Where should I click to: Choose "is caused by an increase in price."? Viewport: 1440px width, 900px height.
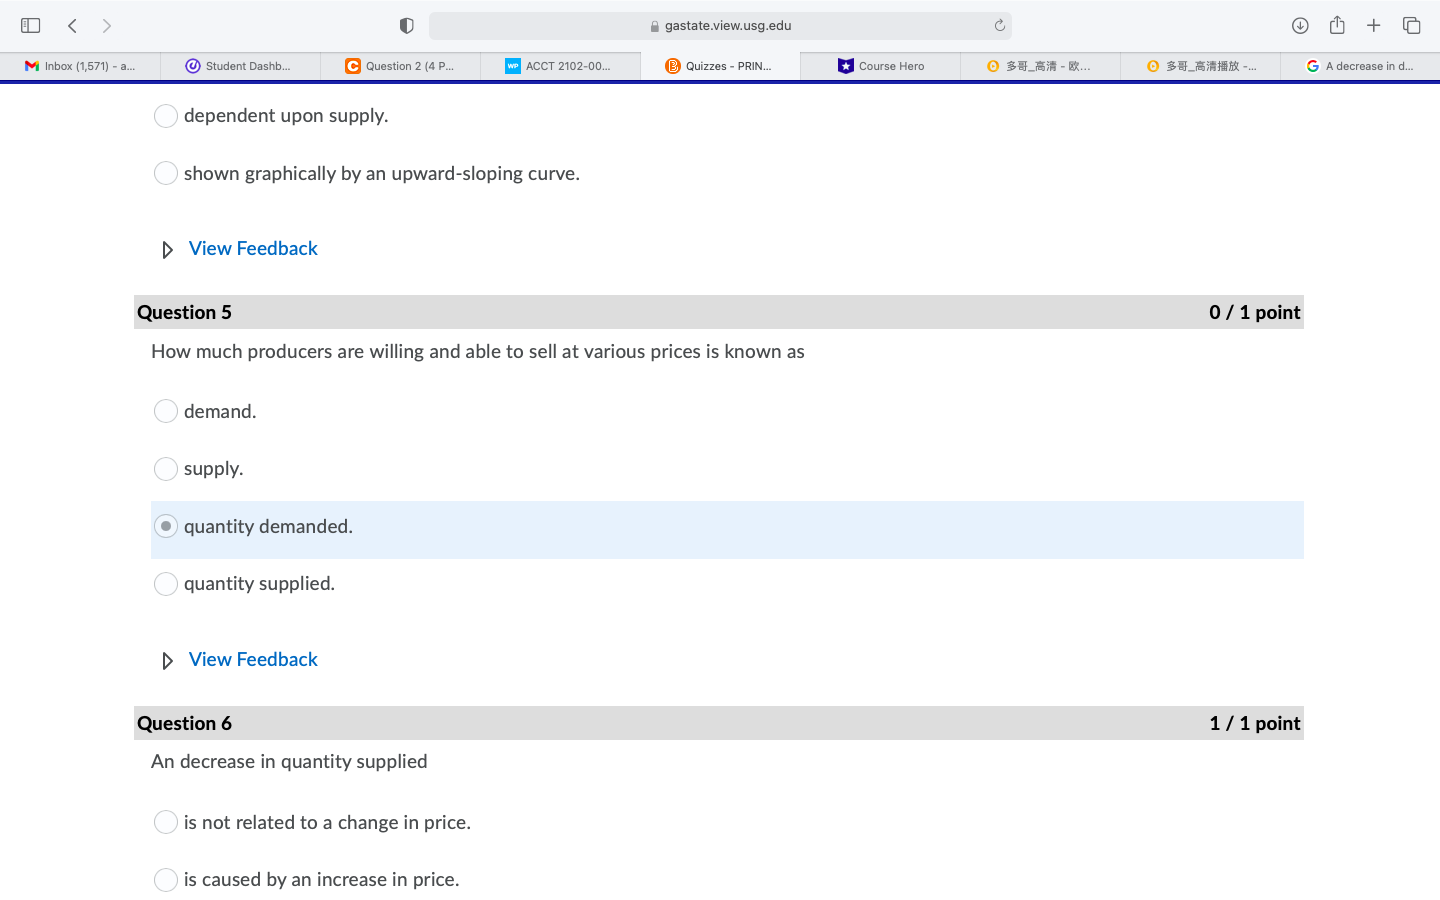pos(166,879)
